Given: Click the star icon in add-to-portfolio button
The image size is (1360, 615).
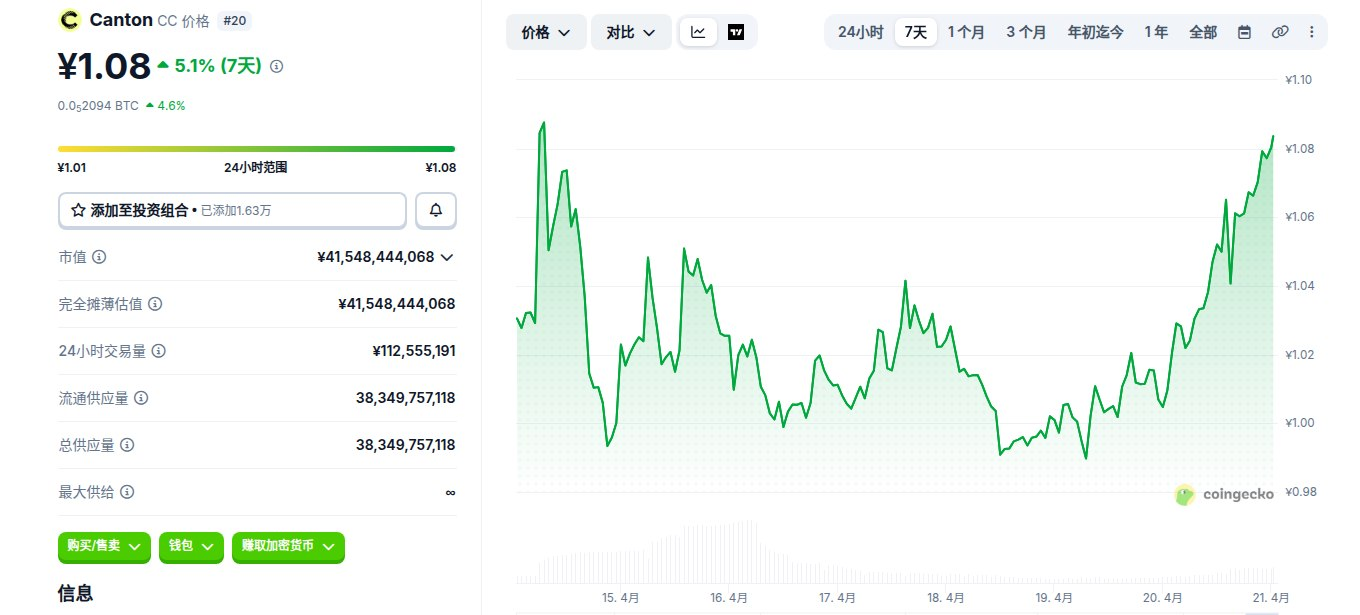Looking at the screenshot, I should click(78, 210).
